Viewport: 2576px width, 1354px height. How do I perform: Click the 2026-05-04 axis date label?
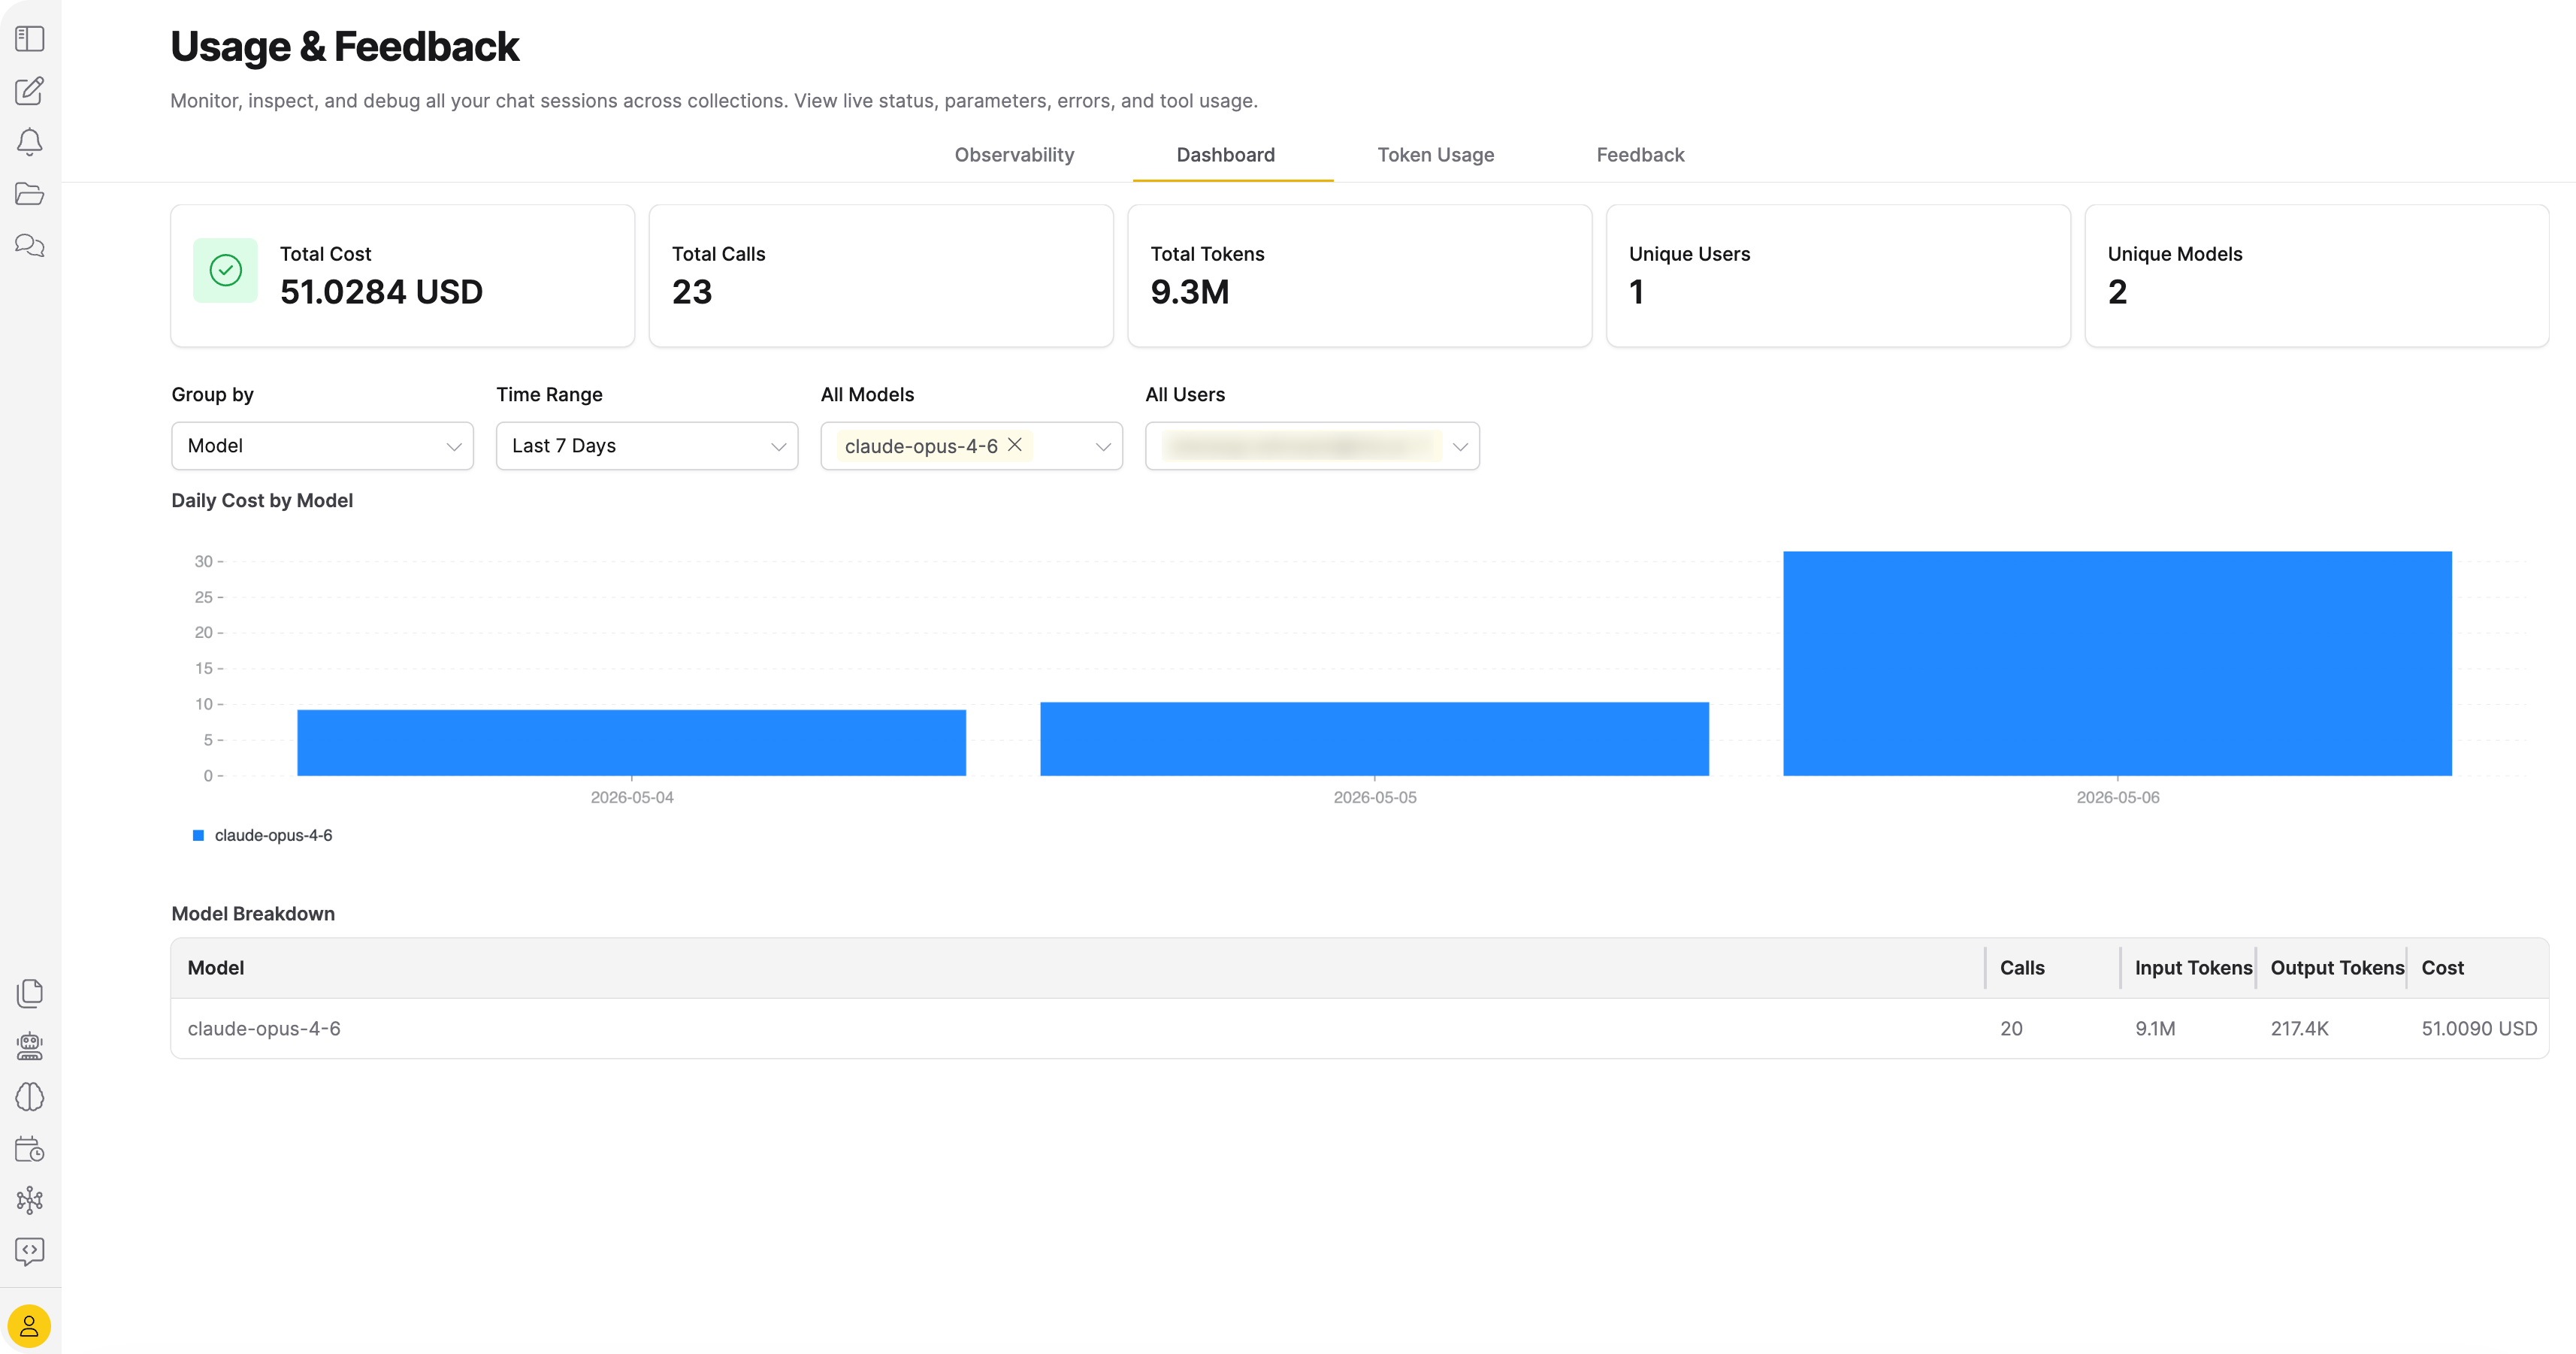tap(631, 797)
